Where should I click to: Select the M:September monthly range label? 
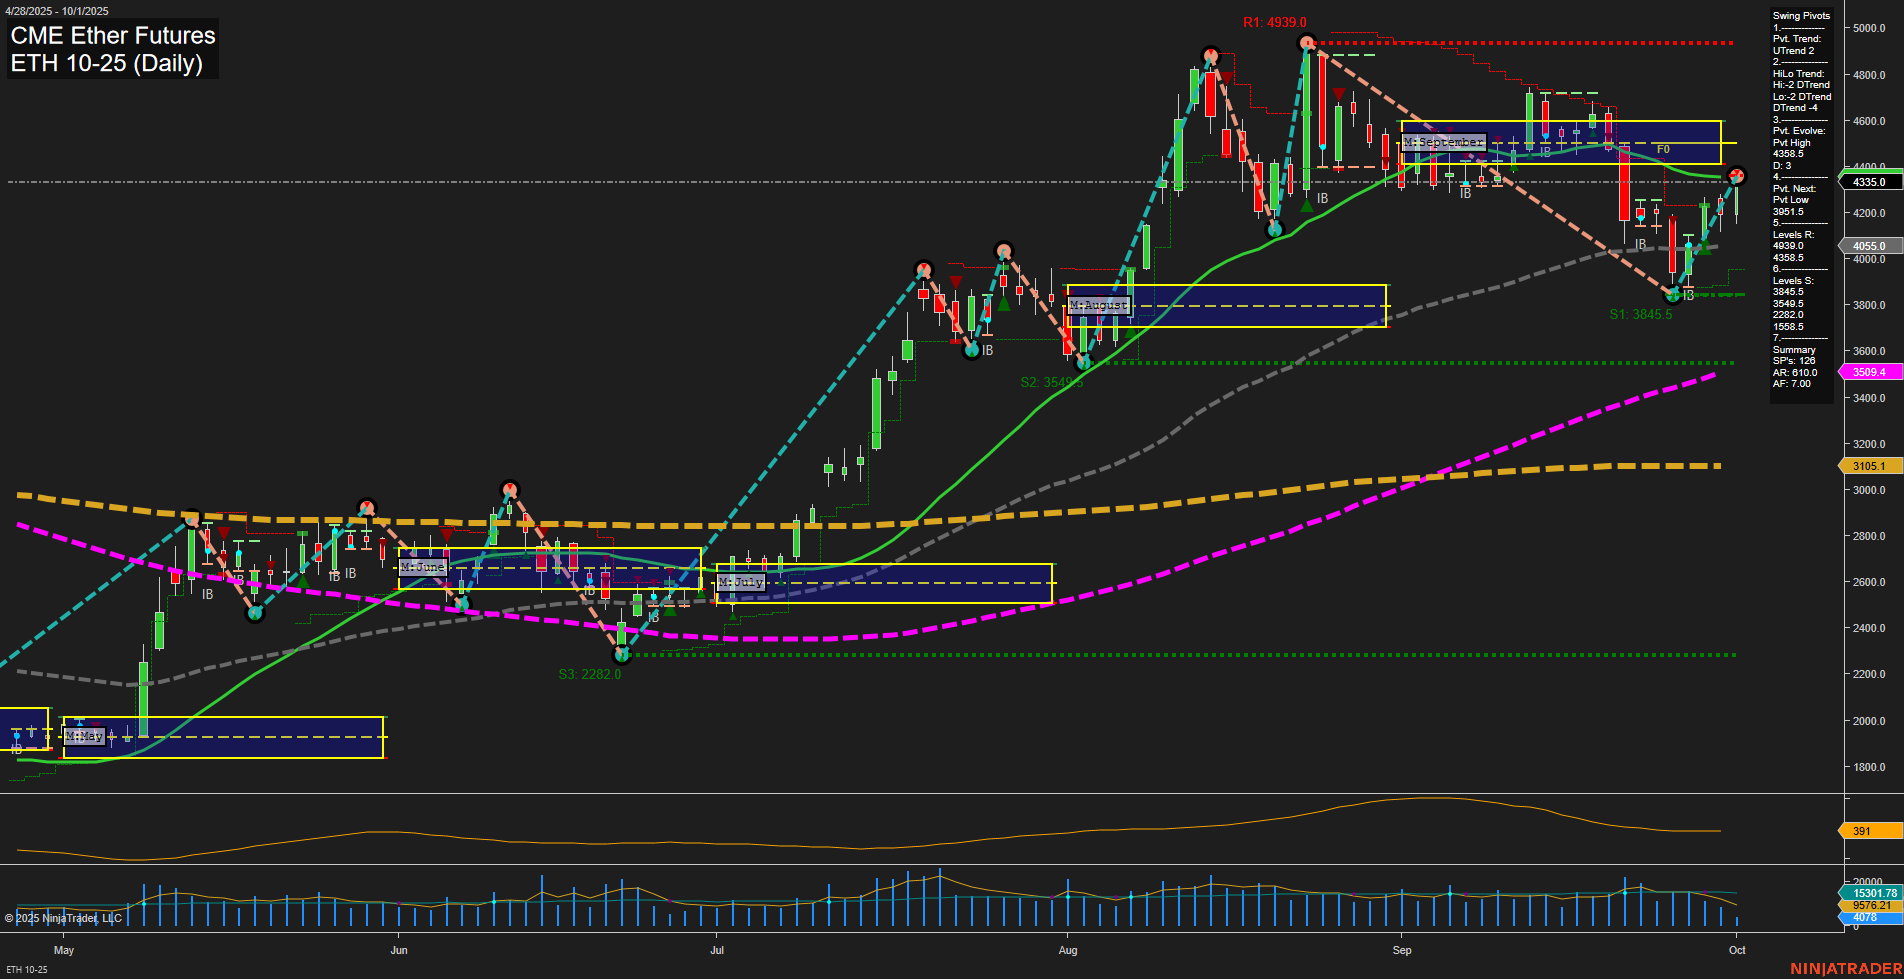pyautogui.click(x=1444, y=142)
